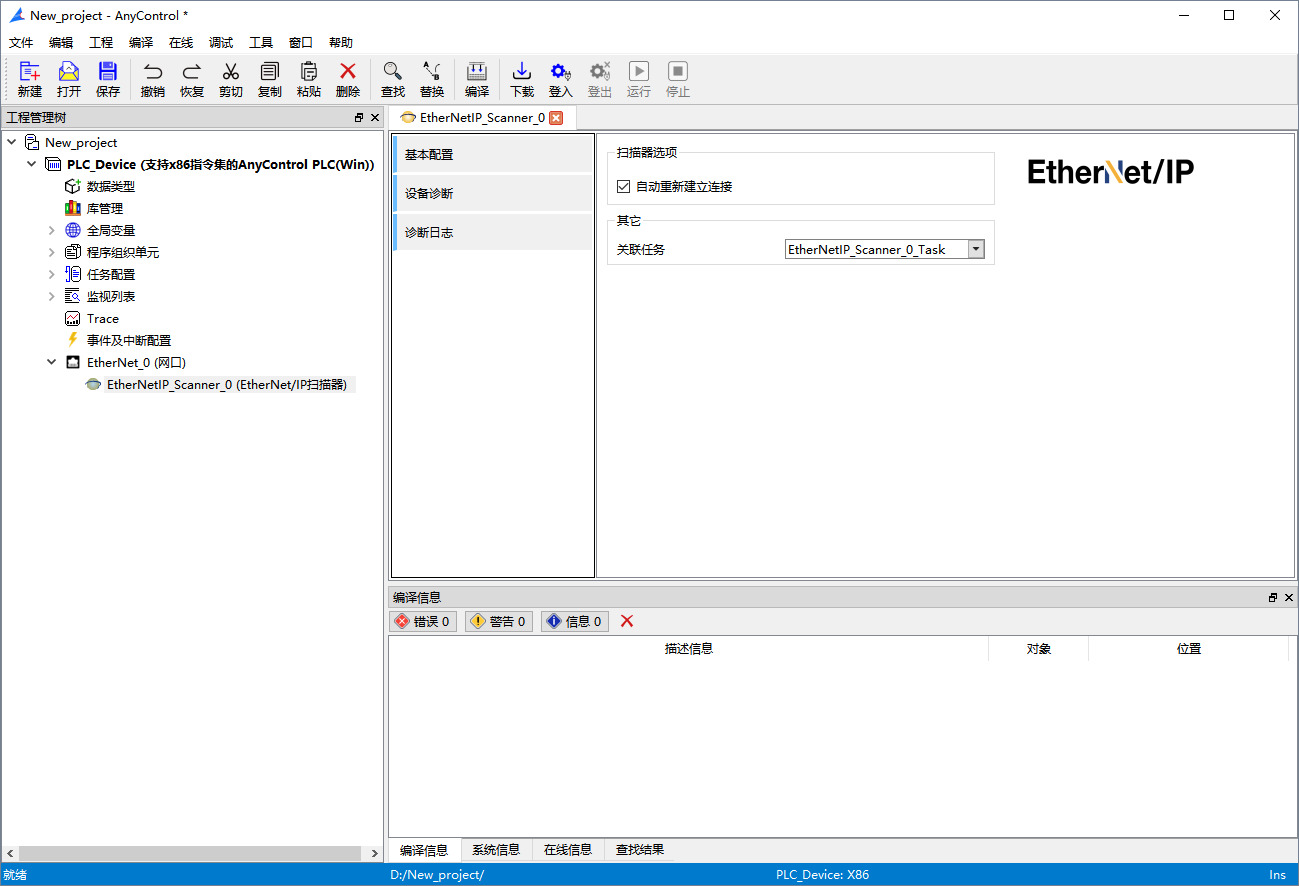Select 库管理 in the project tree
Image resolution: width=1299 pixels, height=886 pixels.
[x=105, y=208]
